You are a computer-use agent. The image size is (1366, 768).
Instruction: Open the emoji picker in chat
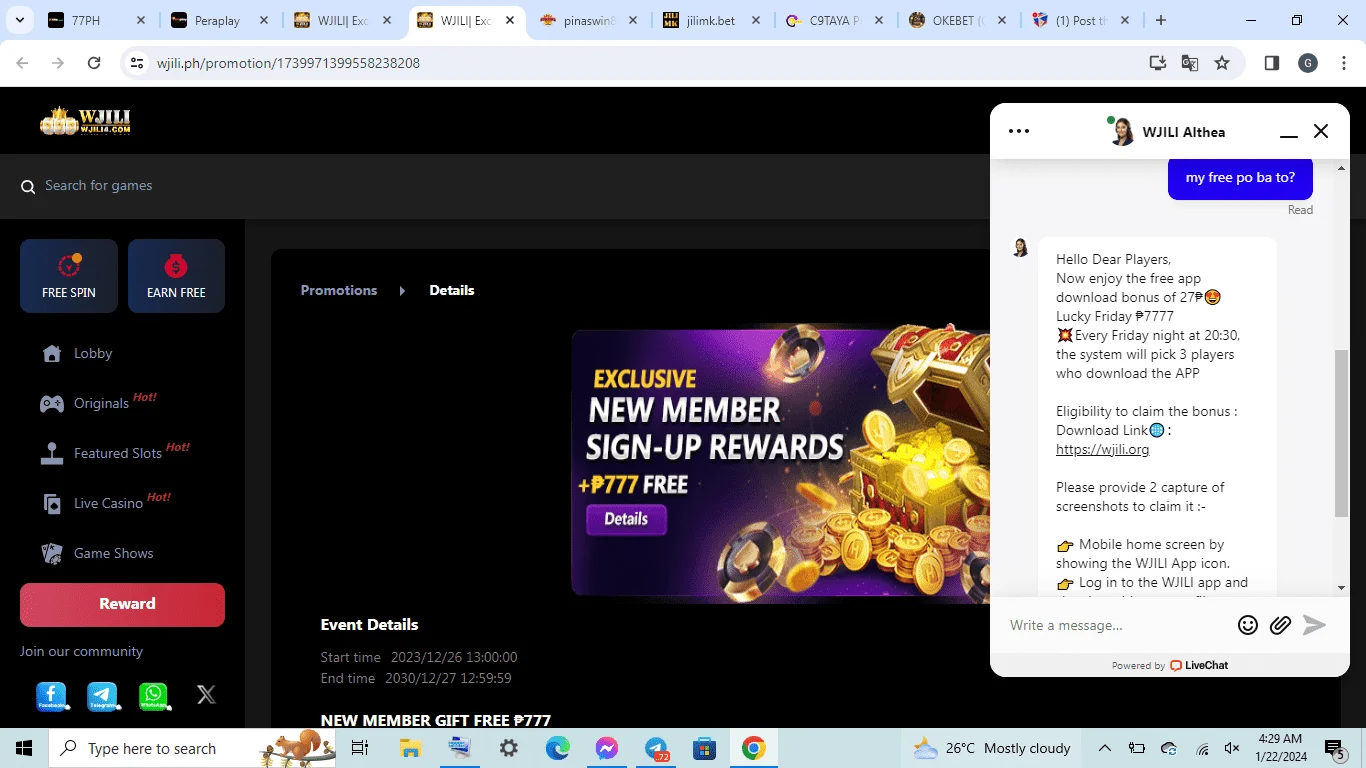(x=1248, y=625)
